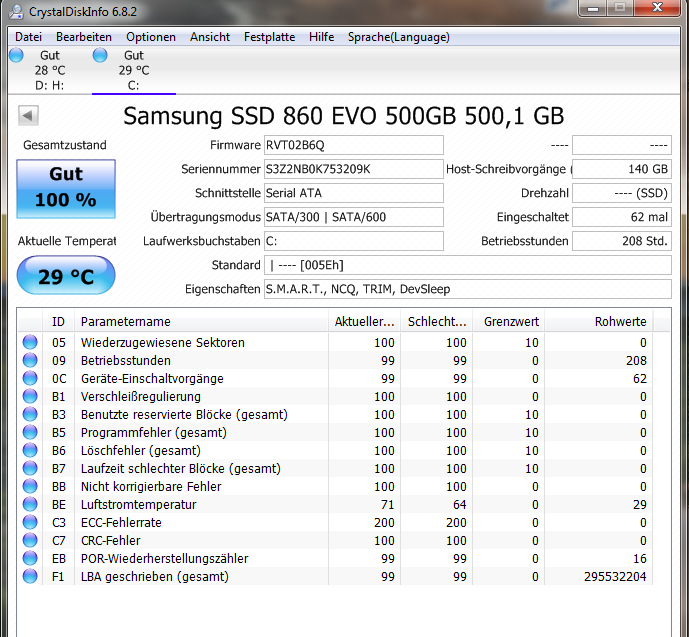Click the Schlecht... column header
689x637 pixels.
point(437,322)
